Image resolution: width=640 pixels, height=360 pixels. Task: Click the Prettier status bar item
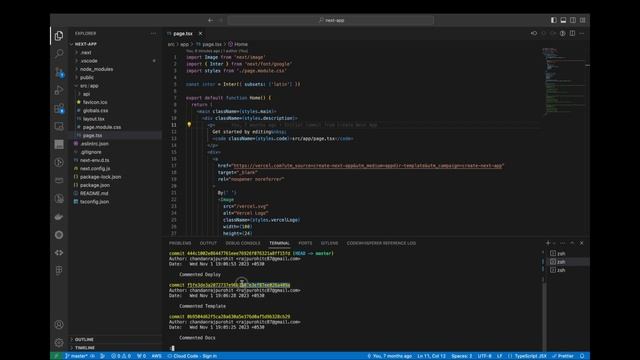(563, 356)
